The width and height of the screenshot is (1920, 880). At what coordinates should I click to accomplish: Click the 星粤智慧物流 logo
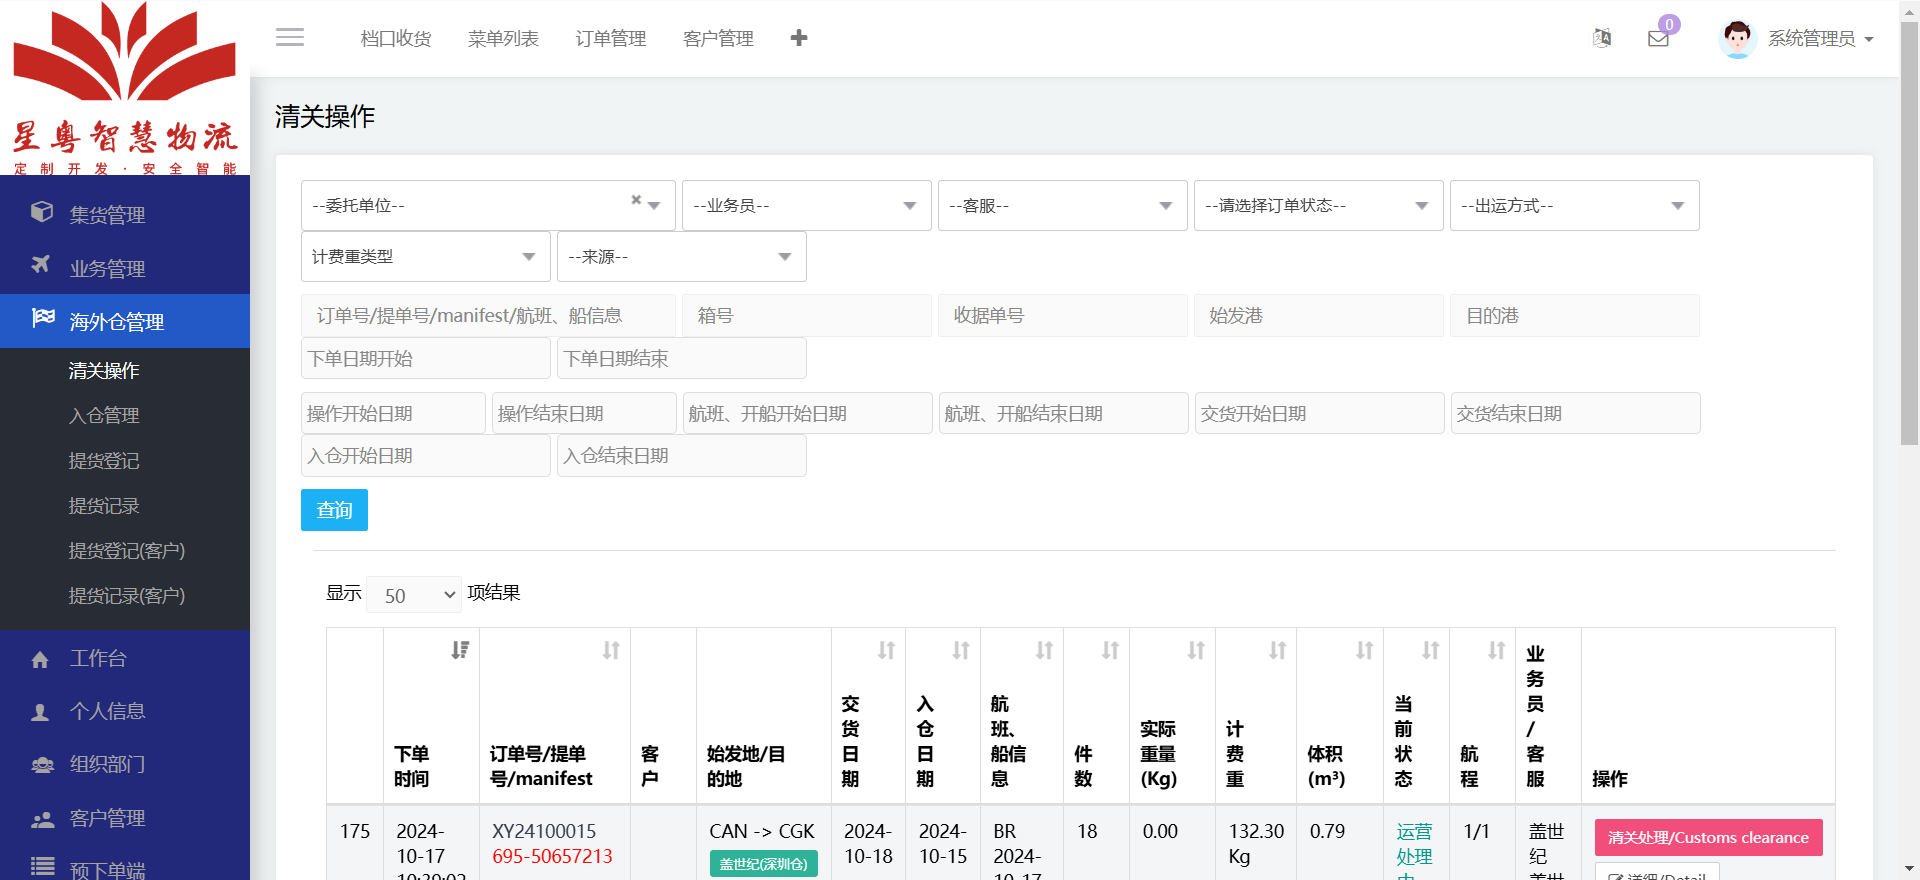click(x=125, y=88)
